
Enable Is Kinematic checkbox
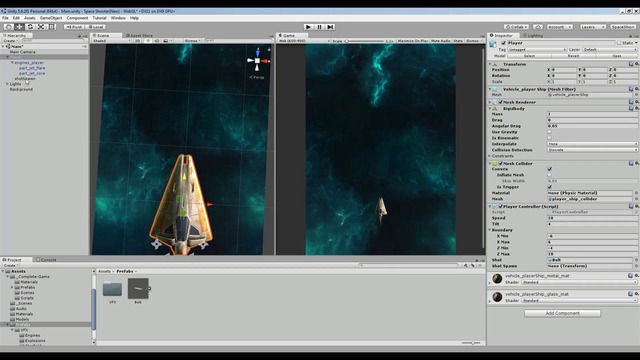tap(549, 138)
